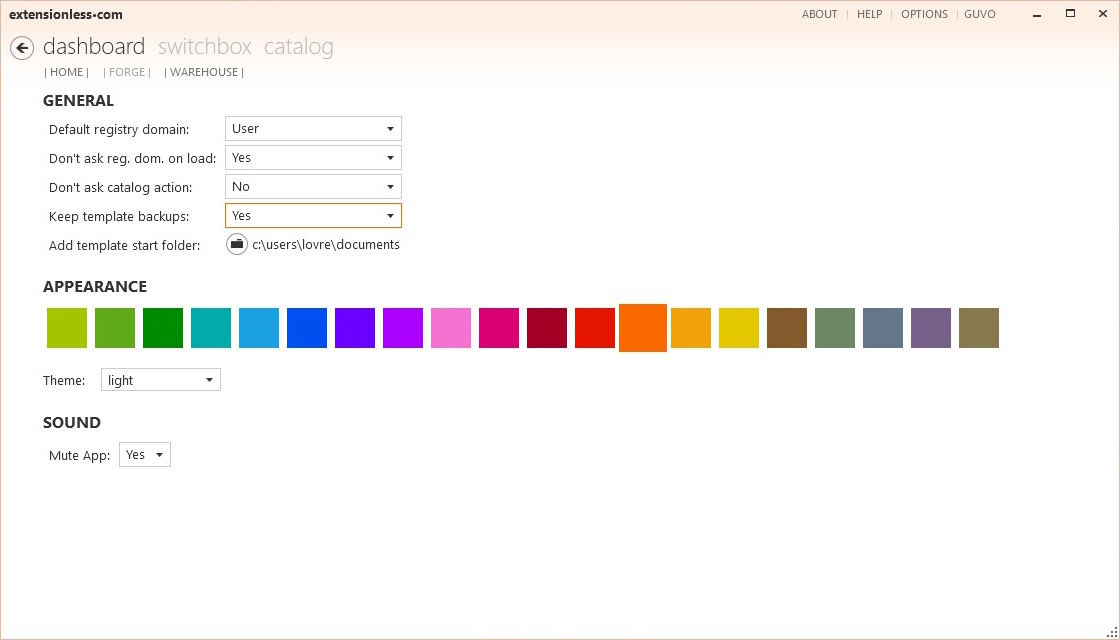Click the GUVO menu item
This screenshot has height=640, width=1120.
point(979,14)
